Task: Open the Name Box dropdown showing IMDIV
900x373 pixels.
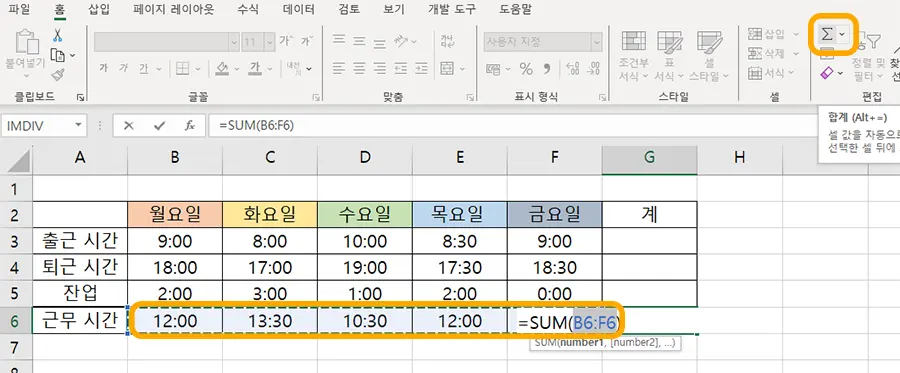Action: pos(78,126)
